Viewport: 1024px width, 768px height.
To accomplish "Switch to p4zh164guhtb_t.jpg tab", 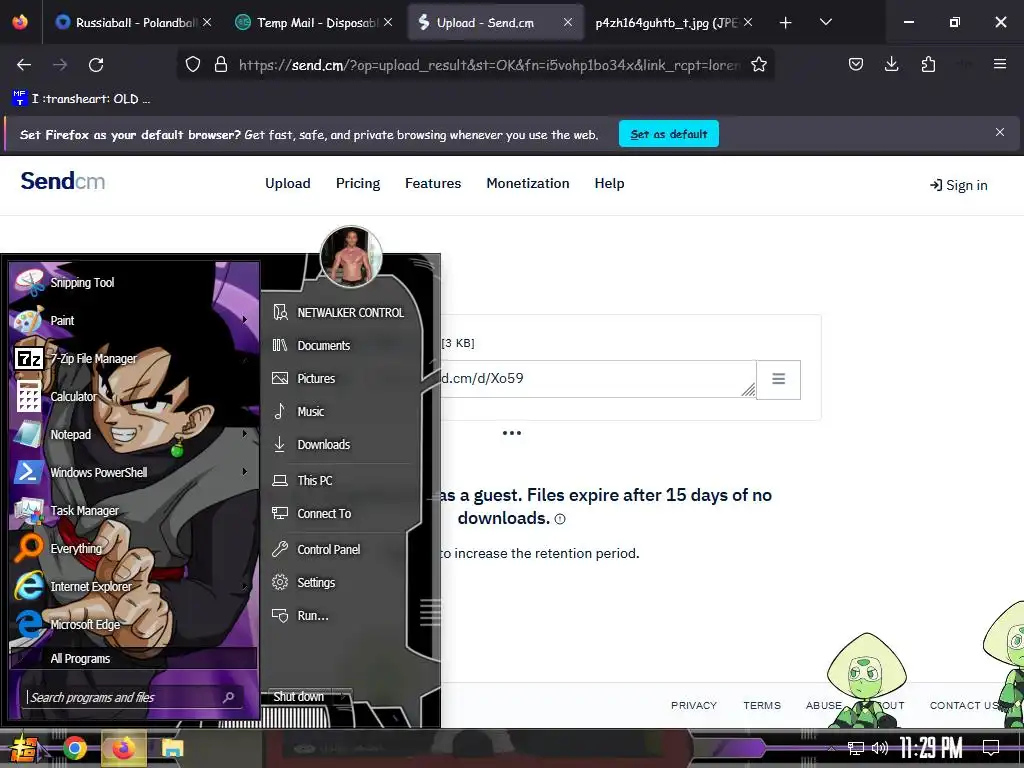I will coord(673,22).
